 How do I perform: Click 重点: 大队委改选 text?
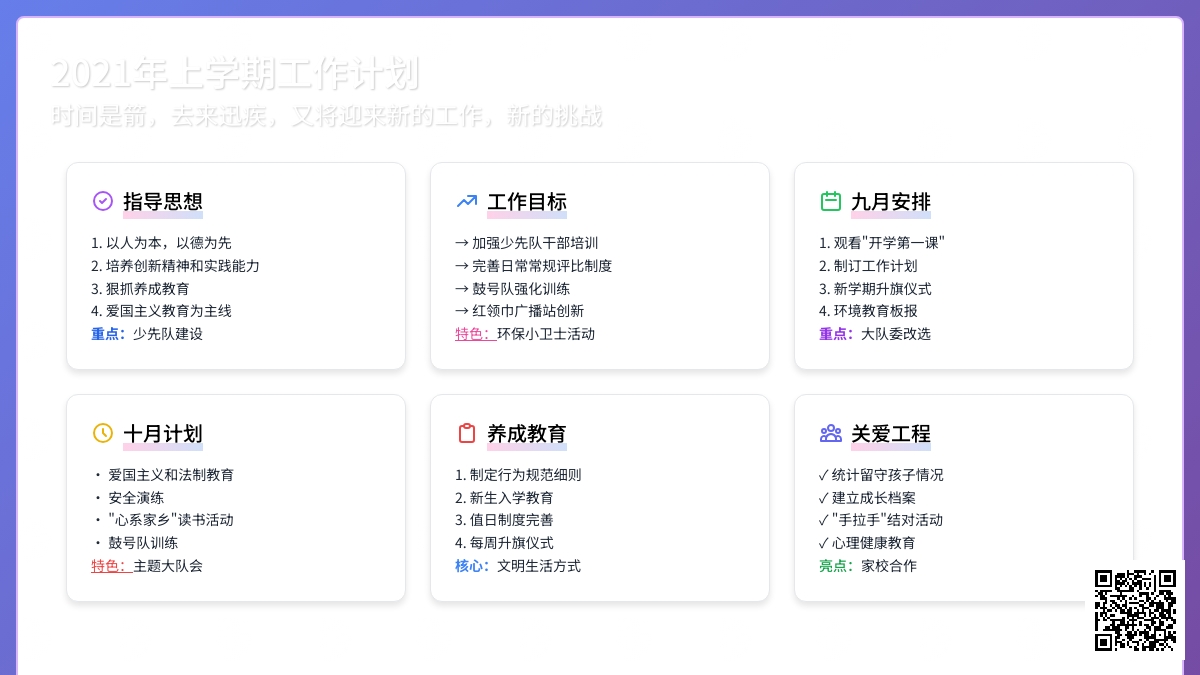[875, 334]
